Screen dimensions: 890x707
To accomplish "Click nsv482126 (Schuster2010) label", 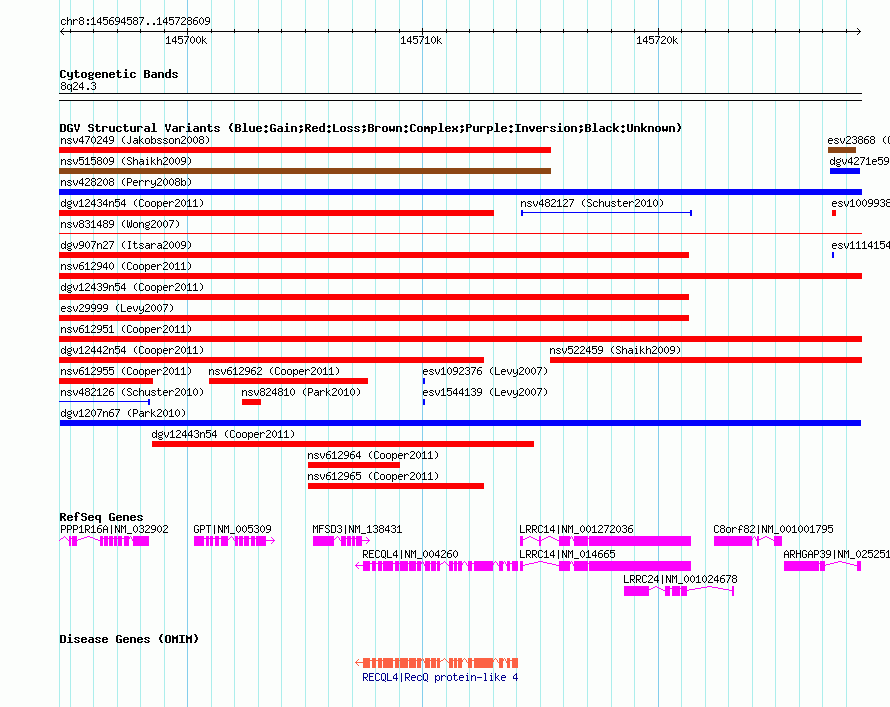I will tap(132, 392).
